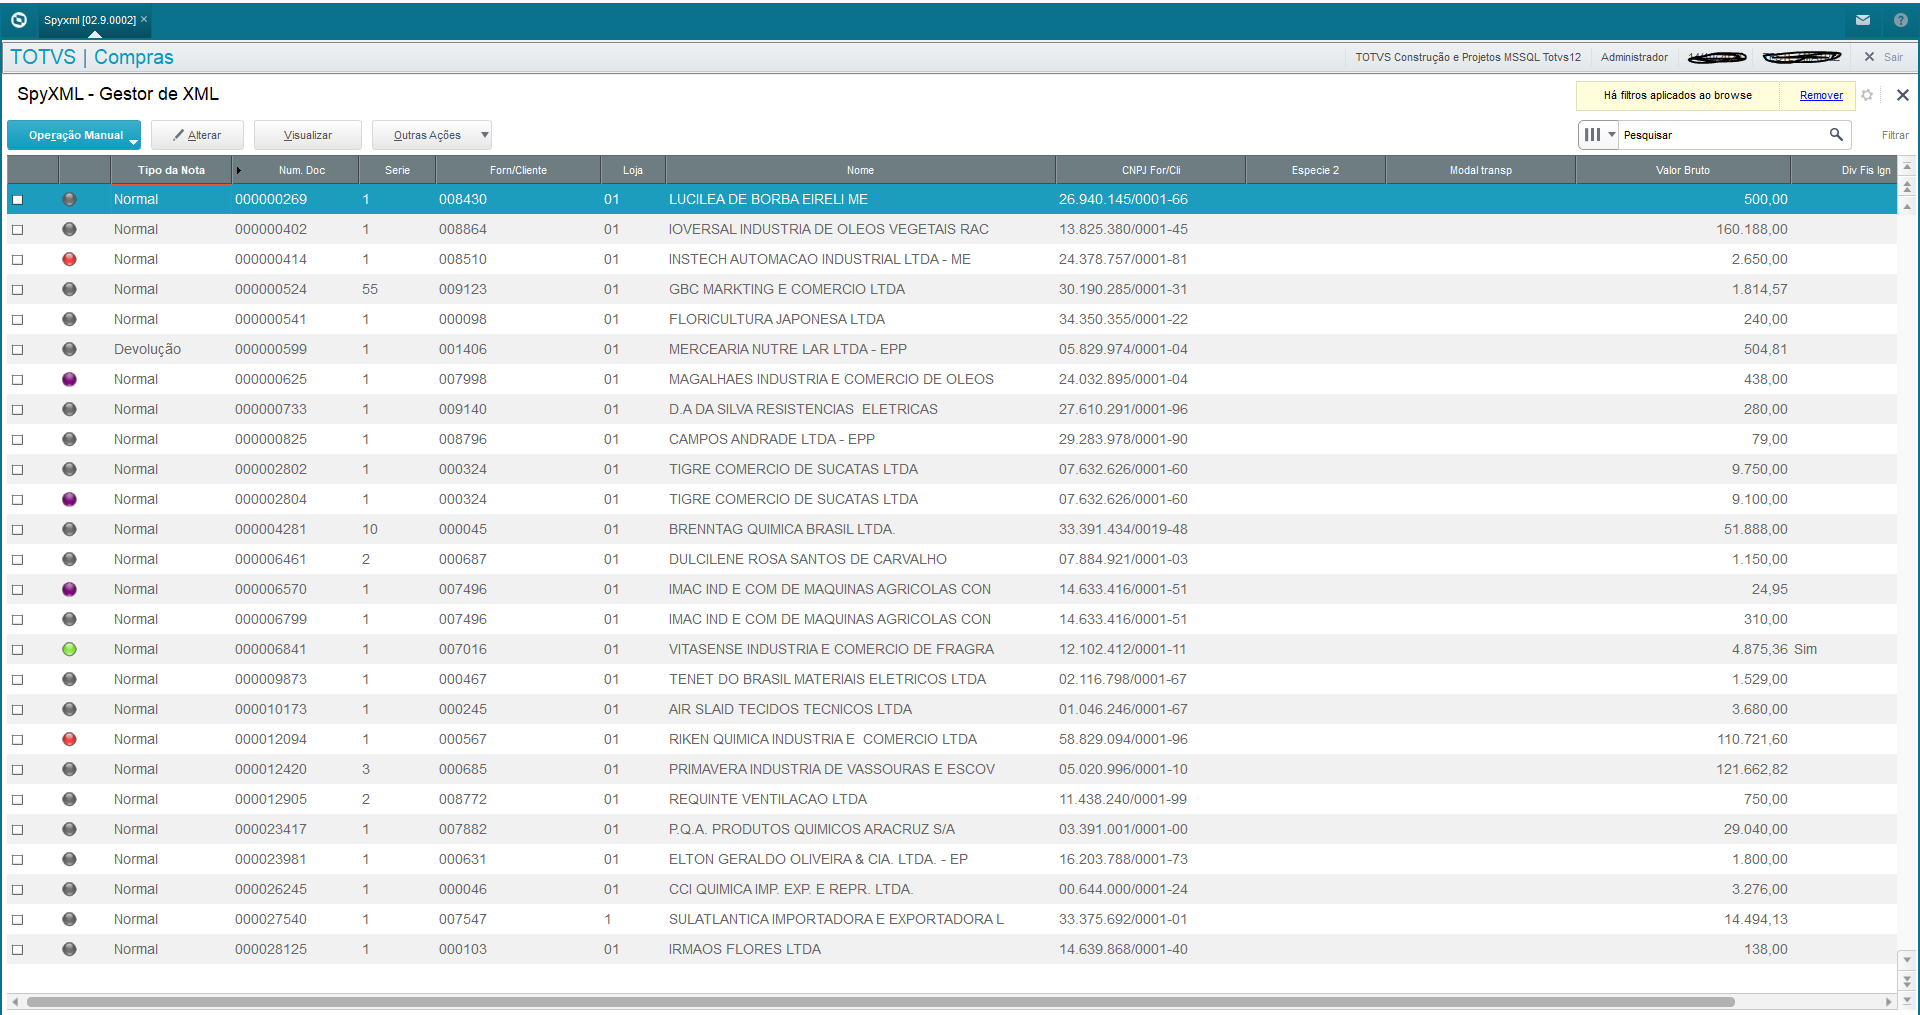
Task: Open the help question mark icon
Action: [x=1900, y=20]
